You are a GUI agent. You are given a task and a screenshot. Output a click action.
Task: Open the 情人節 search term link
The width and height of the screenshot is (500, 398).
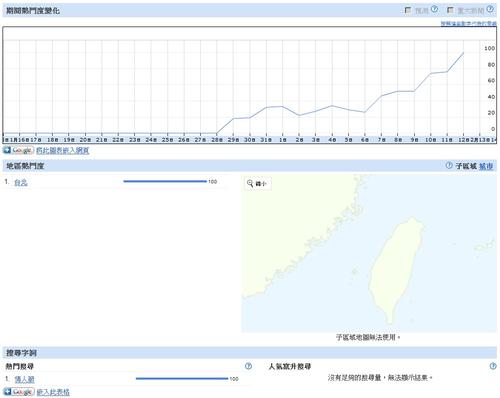coord(24,379)
